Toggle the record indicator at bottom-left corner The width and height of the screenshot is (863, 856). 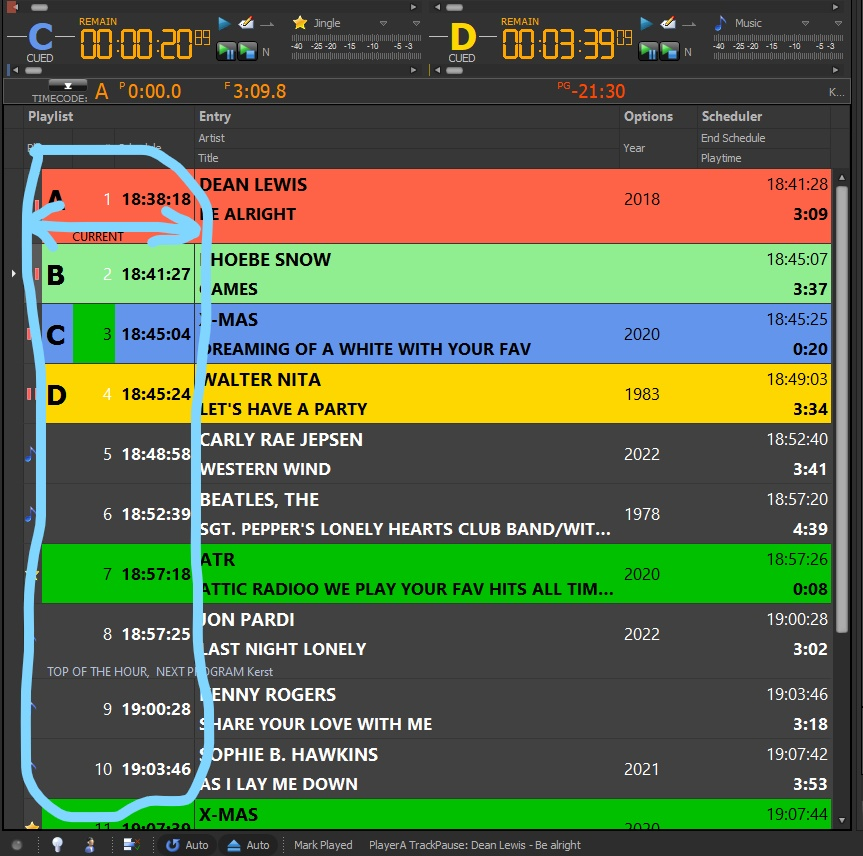(x=15, y=845)
